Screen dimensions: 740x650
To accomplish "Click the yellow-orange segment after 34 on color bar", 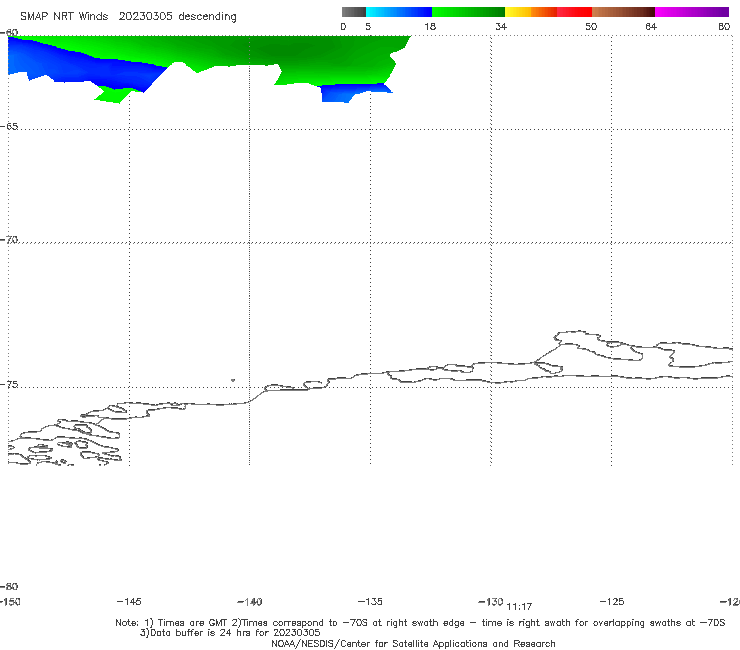I will click(x=531, y=12).
